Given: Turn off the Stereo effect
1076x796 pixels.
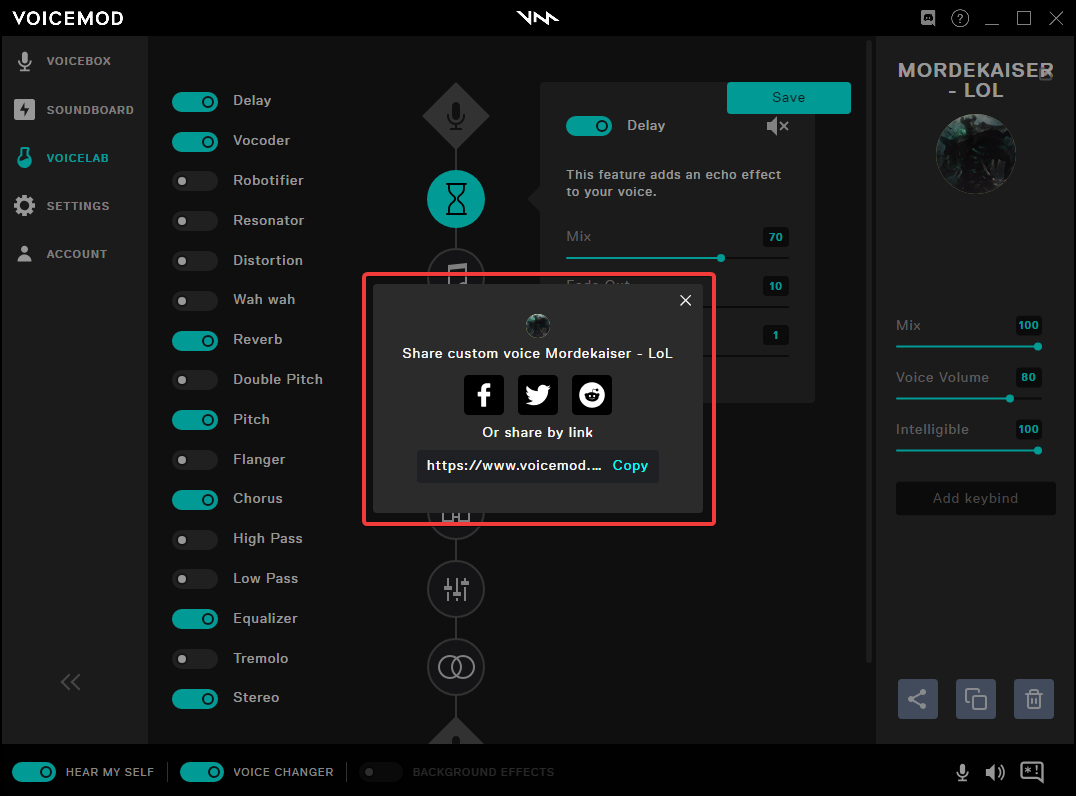Looking at the screenshot, I should pyautogui.click(x=195, y=699).
